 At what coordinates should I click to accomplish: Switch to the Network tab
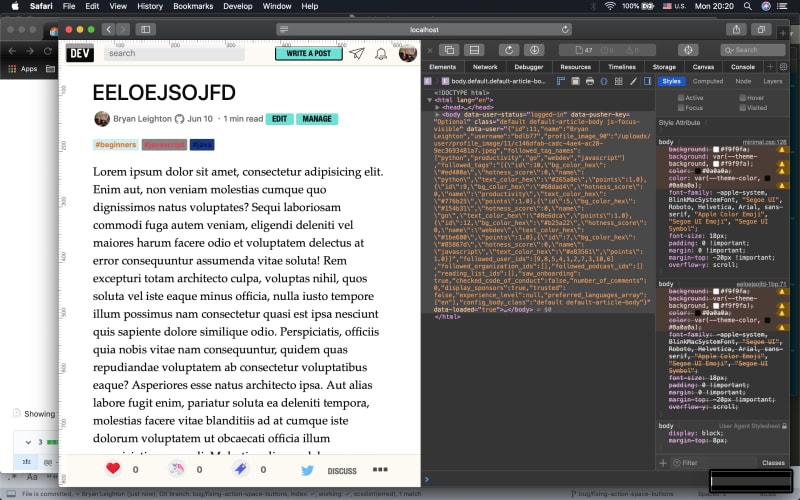coord(485,67)
